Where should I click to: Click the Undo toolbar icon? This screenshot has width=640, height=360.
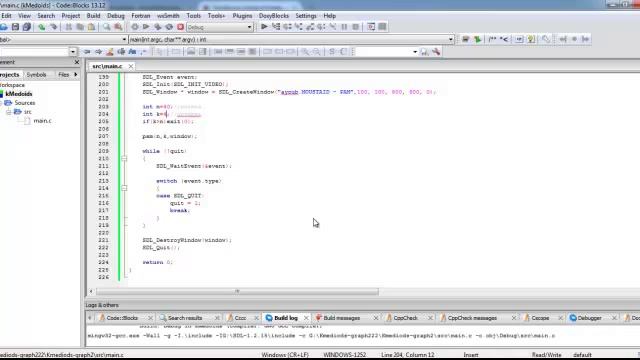42,27
